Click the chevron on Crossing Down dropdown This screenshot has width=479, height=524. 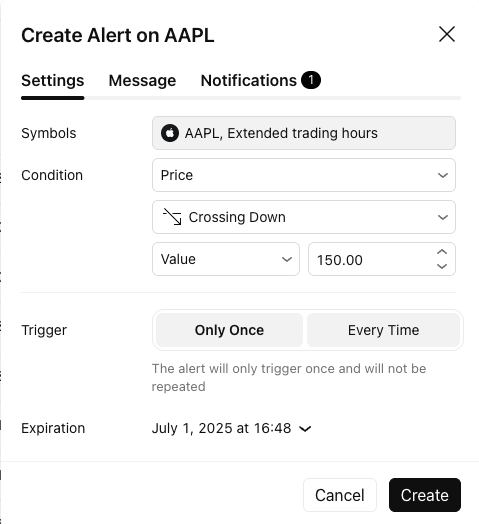(x=443, y=217)
